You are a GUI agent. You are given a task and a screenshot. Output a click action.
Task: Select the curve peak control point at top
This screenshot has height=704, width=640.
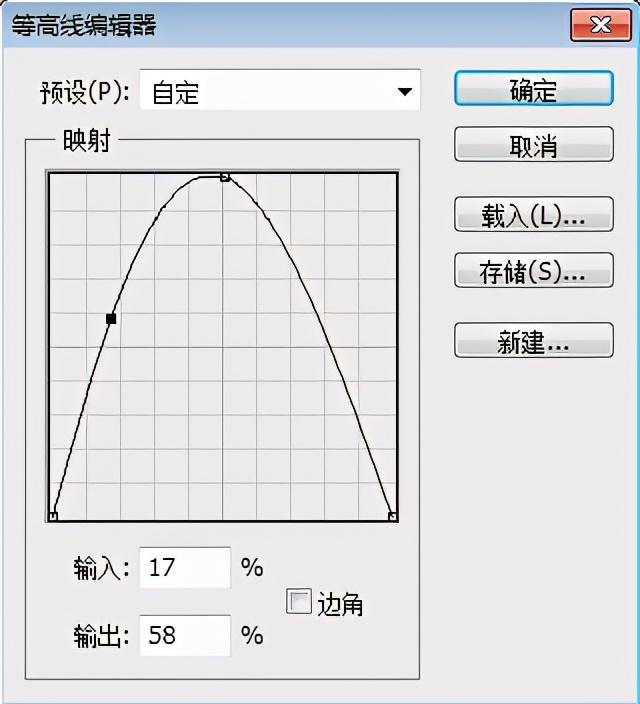(x=225, y=177)
